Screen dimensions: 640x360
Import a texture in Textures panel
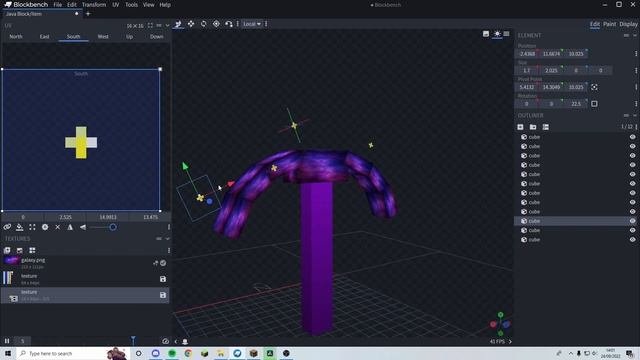(x=7, y=250)
